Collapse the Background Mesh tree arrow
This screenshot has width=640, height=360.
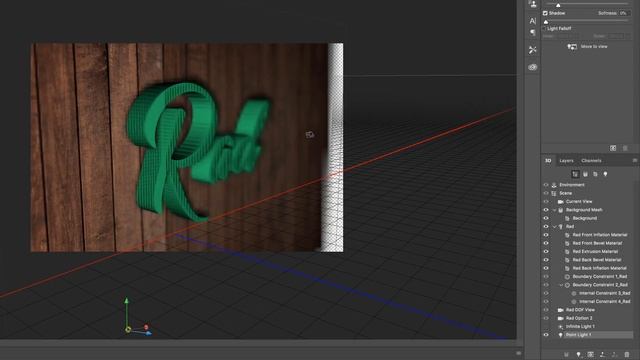point(555,210)
